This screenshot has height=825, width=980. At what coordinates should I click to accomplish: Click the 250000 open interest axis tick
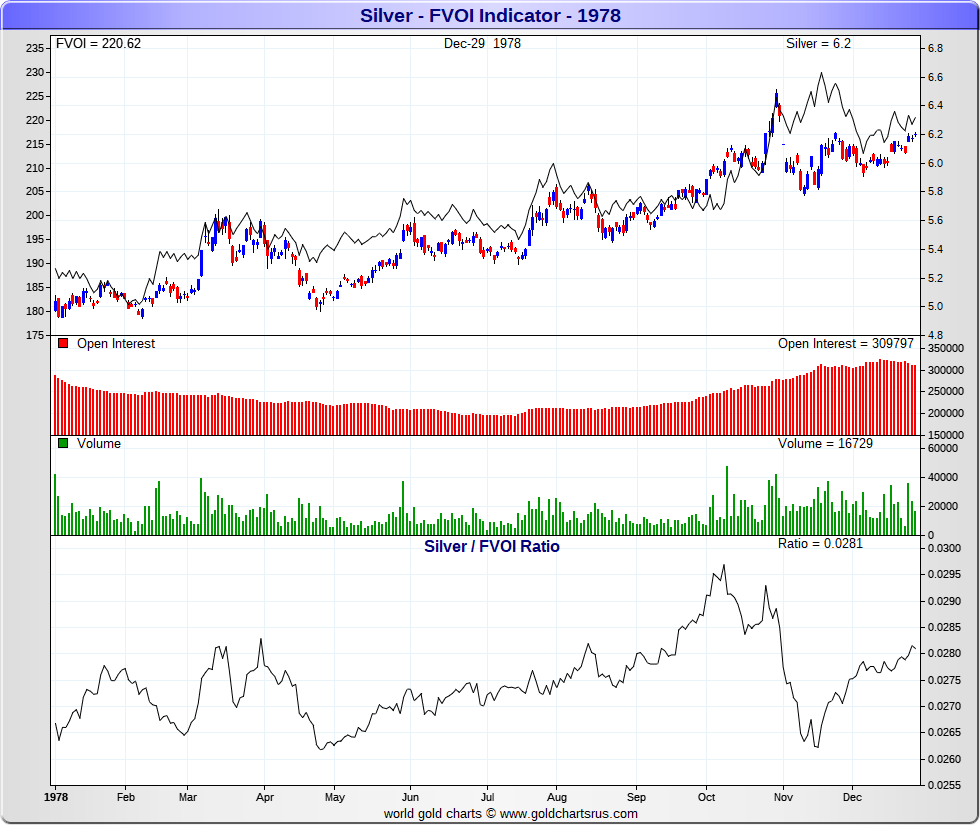point(946,391)
